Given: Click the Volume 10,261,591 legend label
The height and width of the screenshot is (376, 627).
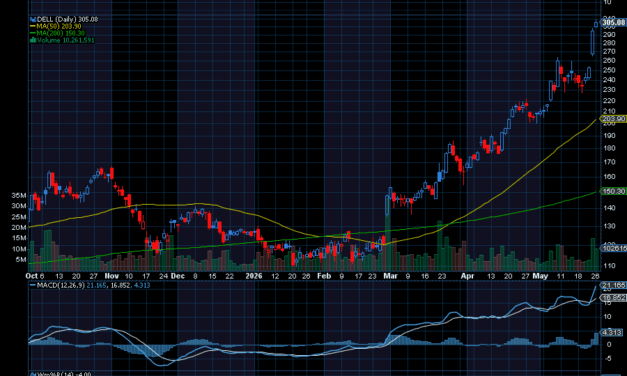Looking at the screenshot, I should (62, 40).
